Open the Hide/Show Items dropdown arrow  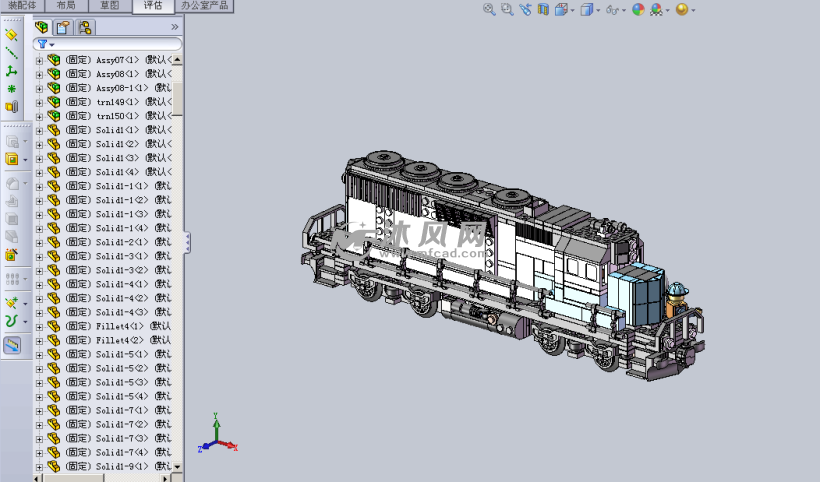(623, 10)
